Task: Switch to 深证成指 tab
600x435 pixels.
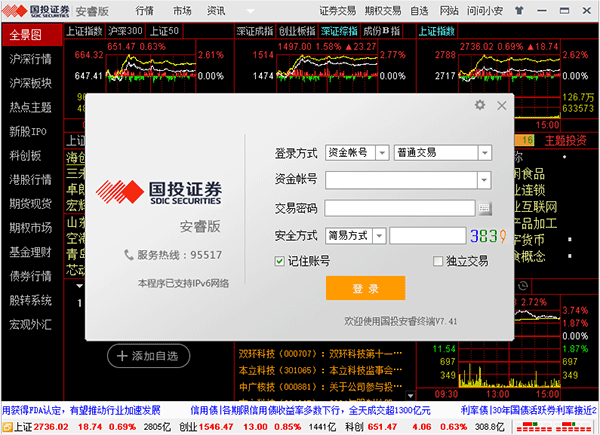Action: click(255, 31)
